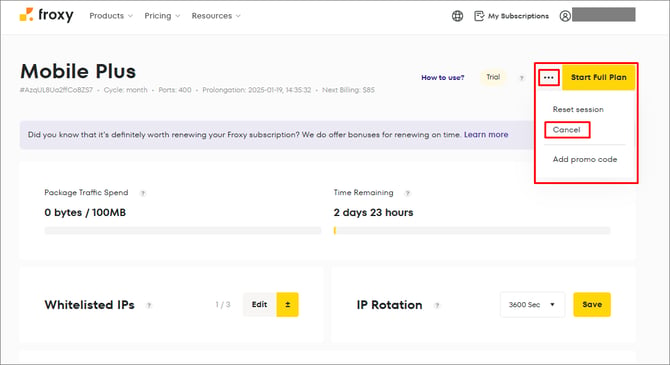Follow the Learn more link
The width and height of the screenshot is (670, 365).
486,135
